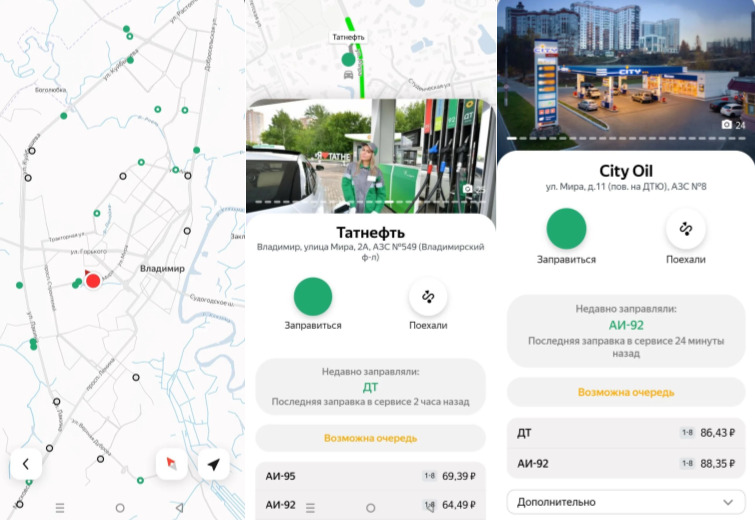The width and height of the screenshot is (755, 520).
Task: Tap Поехали route button for City Oil
Action: 686,229
